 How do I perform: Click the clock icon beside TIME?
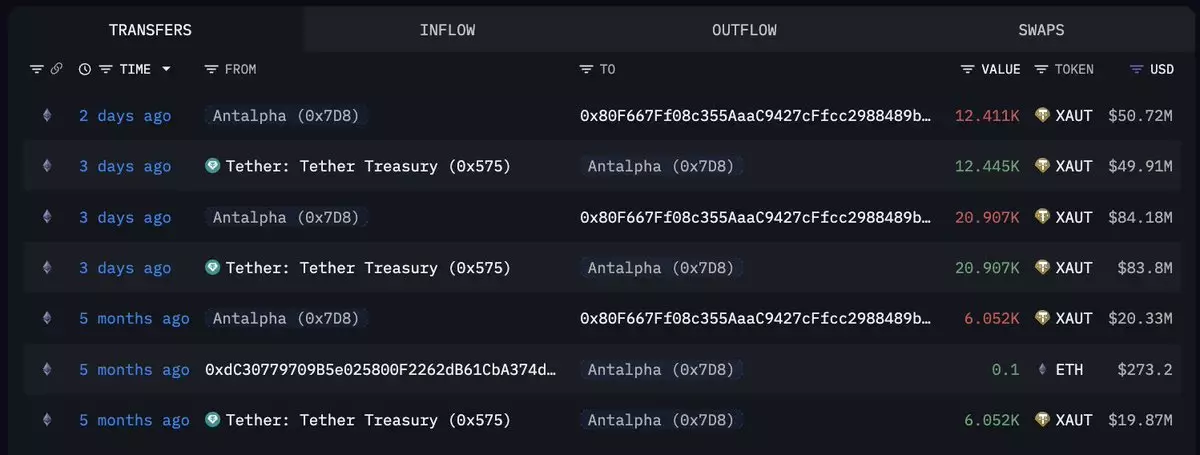[85, 69]
